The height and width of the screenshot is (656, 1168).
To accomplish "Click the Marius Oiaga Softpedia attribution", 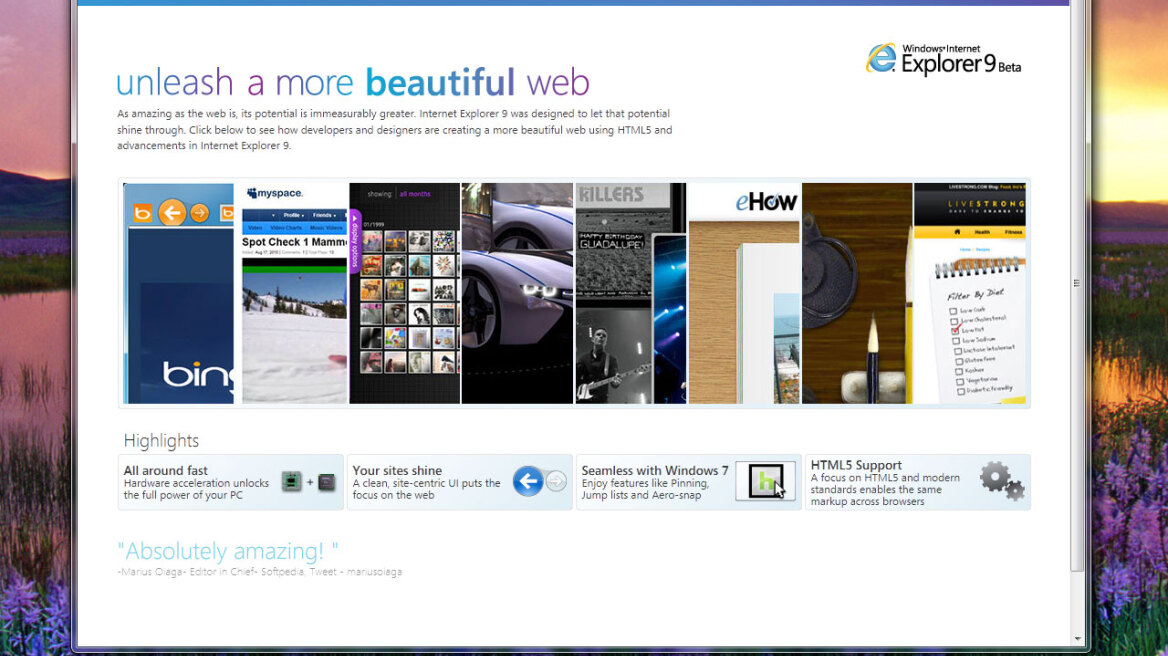I will tap(259, 572).
